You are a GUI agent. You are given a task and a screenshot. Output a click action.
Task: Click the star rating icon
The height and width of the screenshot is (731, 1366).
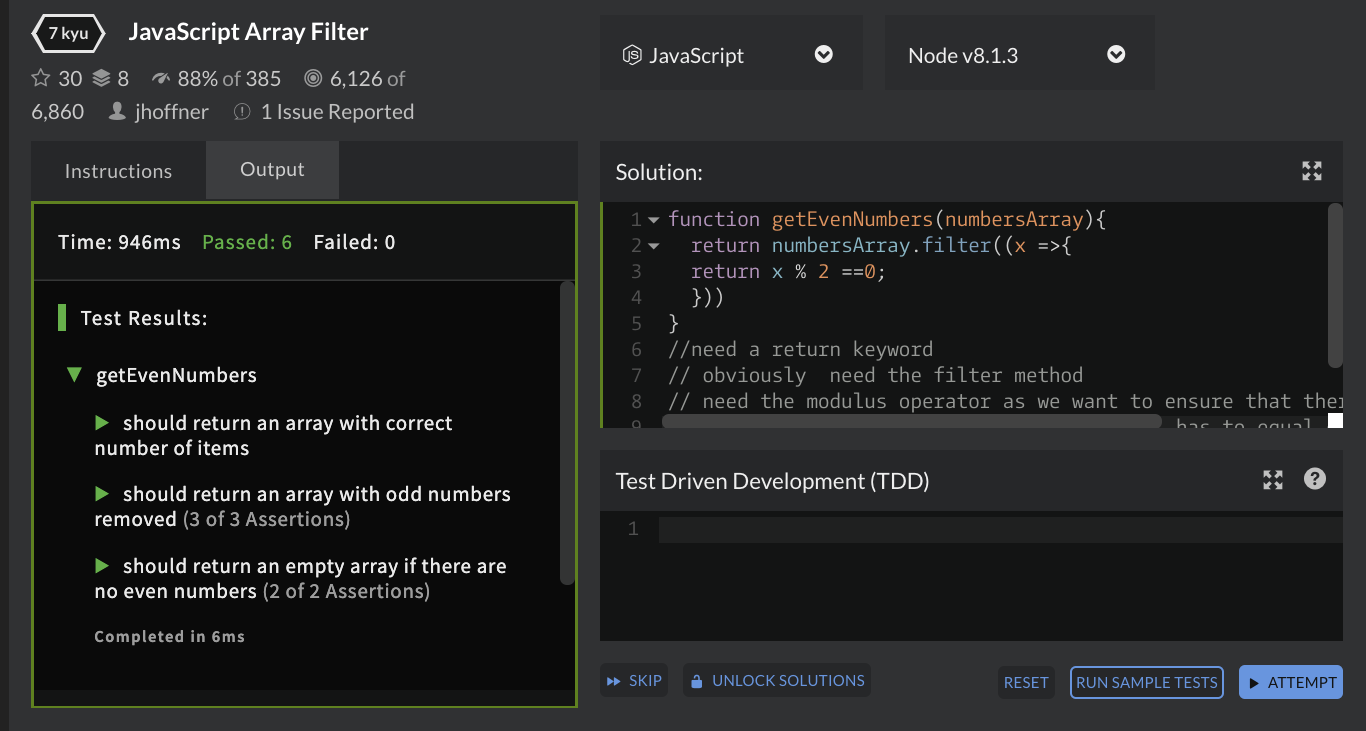click(40, 77)
